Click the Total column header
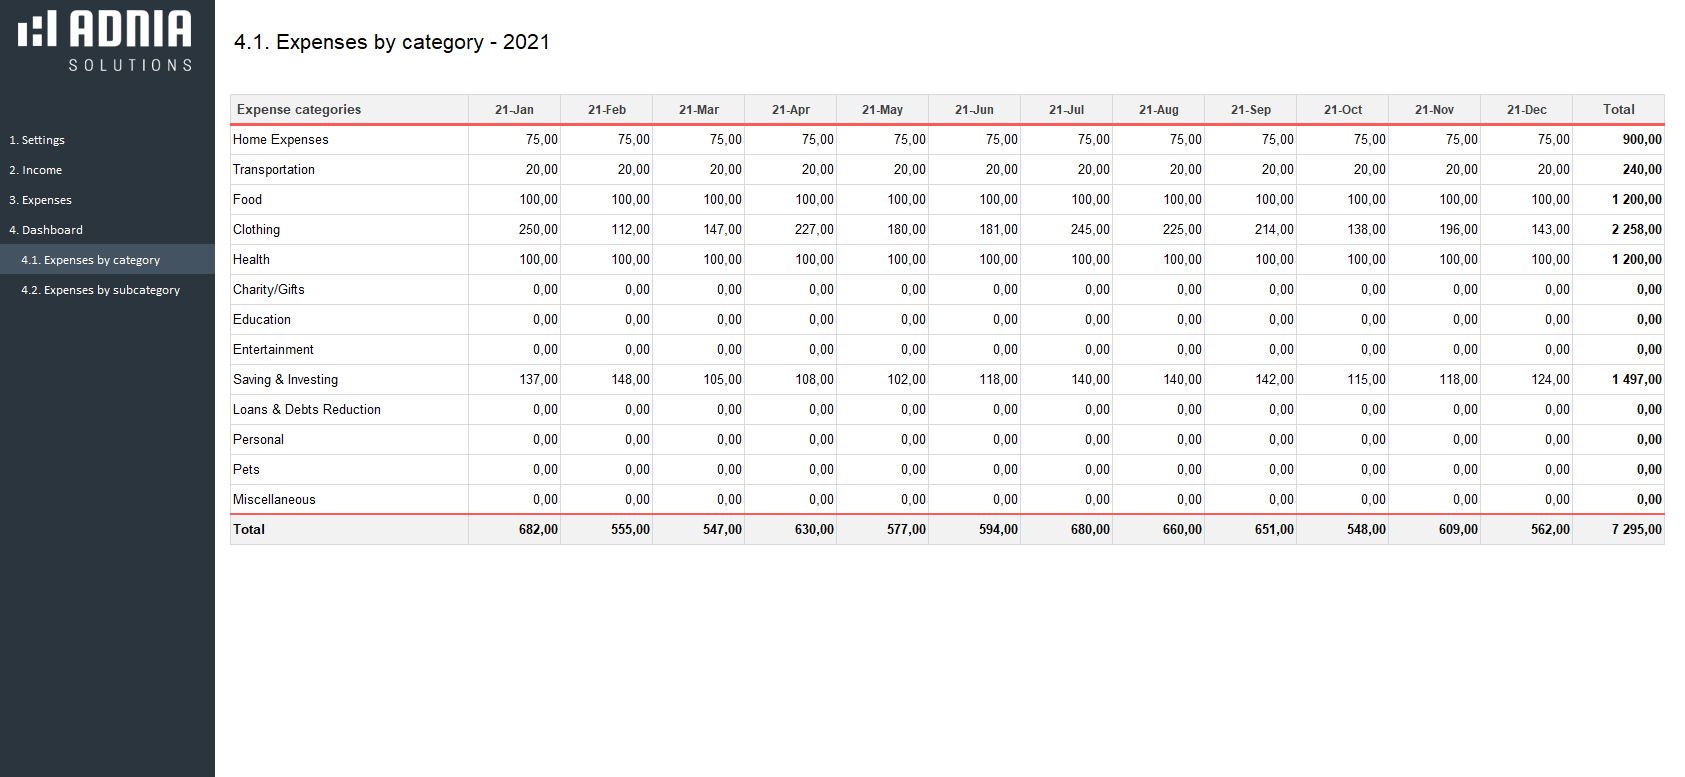1685x777 pixels. (x=1618, y=110)
